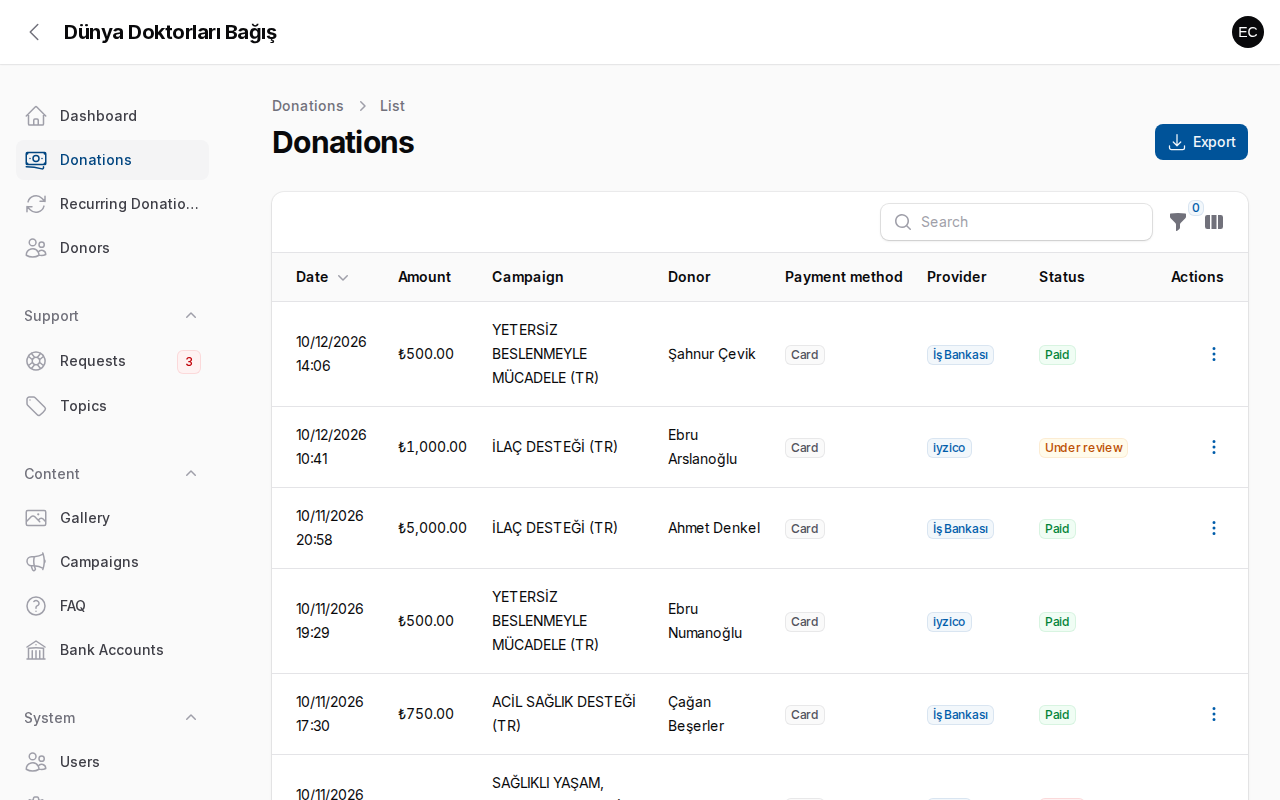Click the Topics tag icon
The width and height of the screenshot is (1280, 800).
coord(36,406)
